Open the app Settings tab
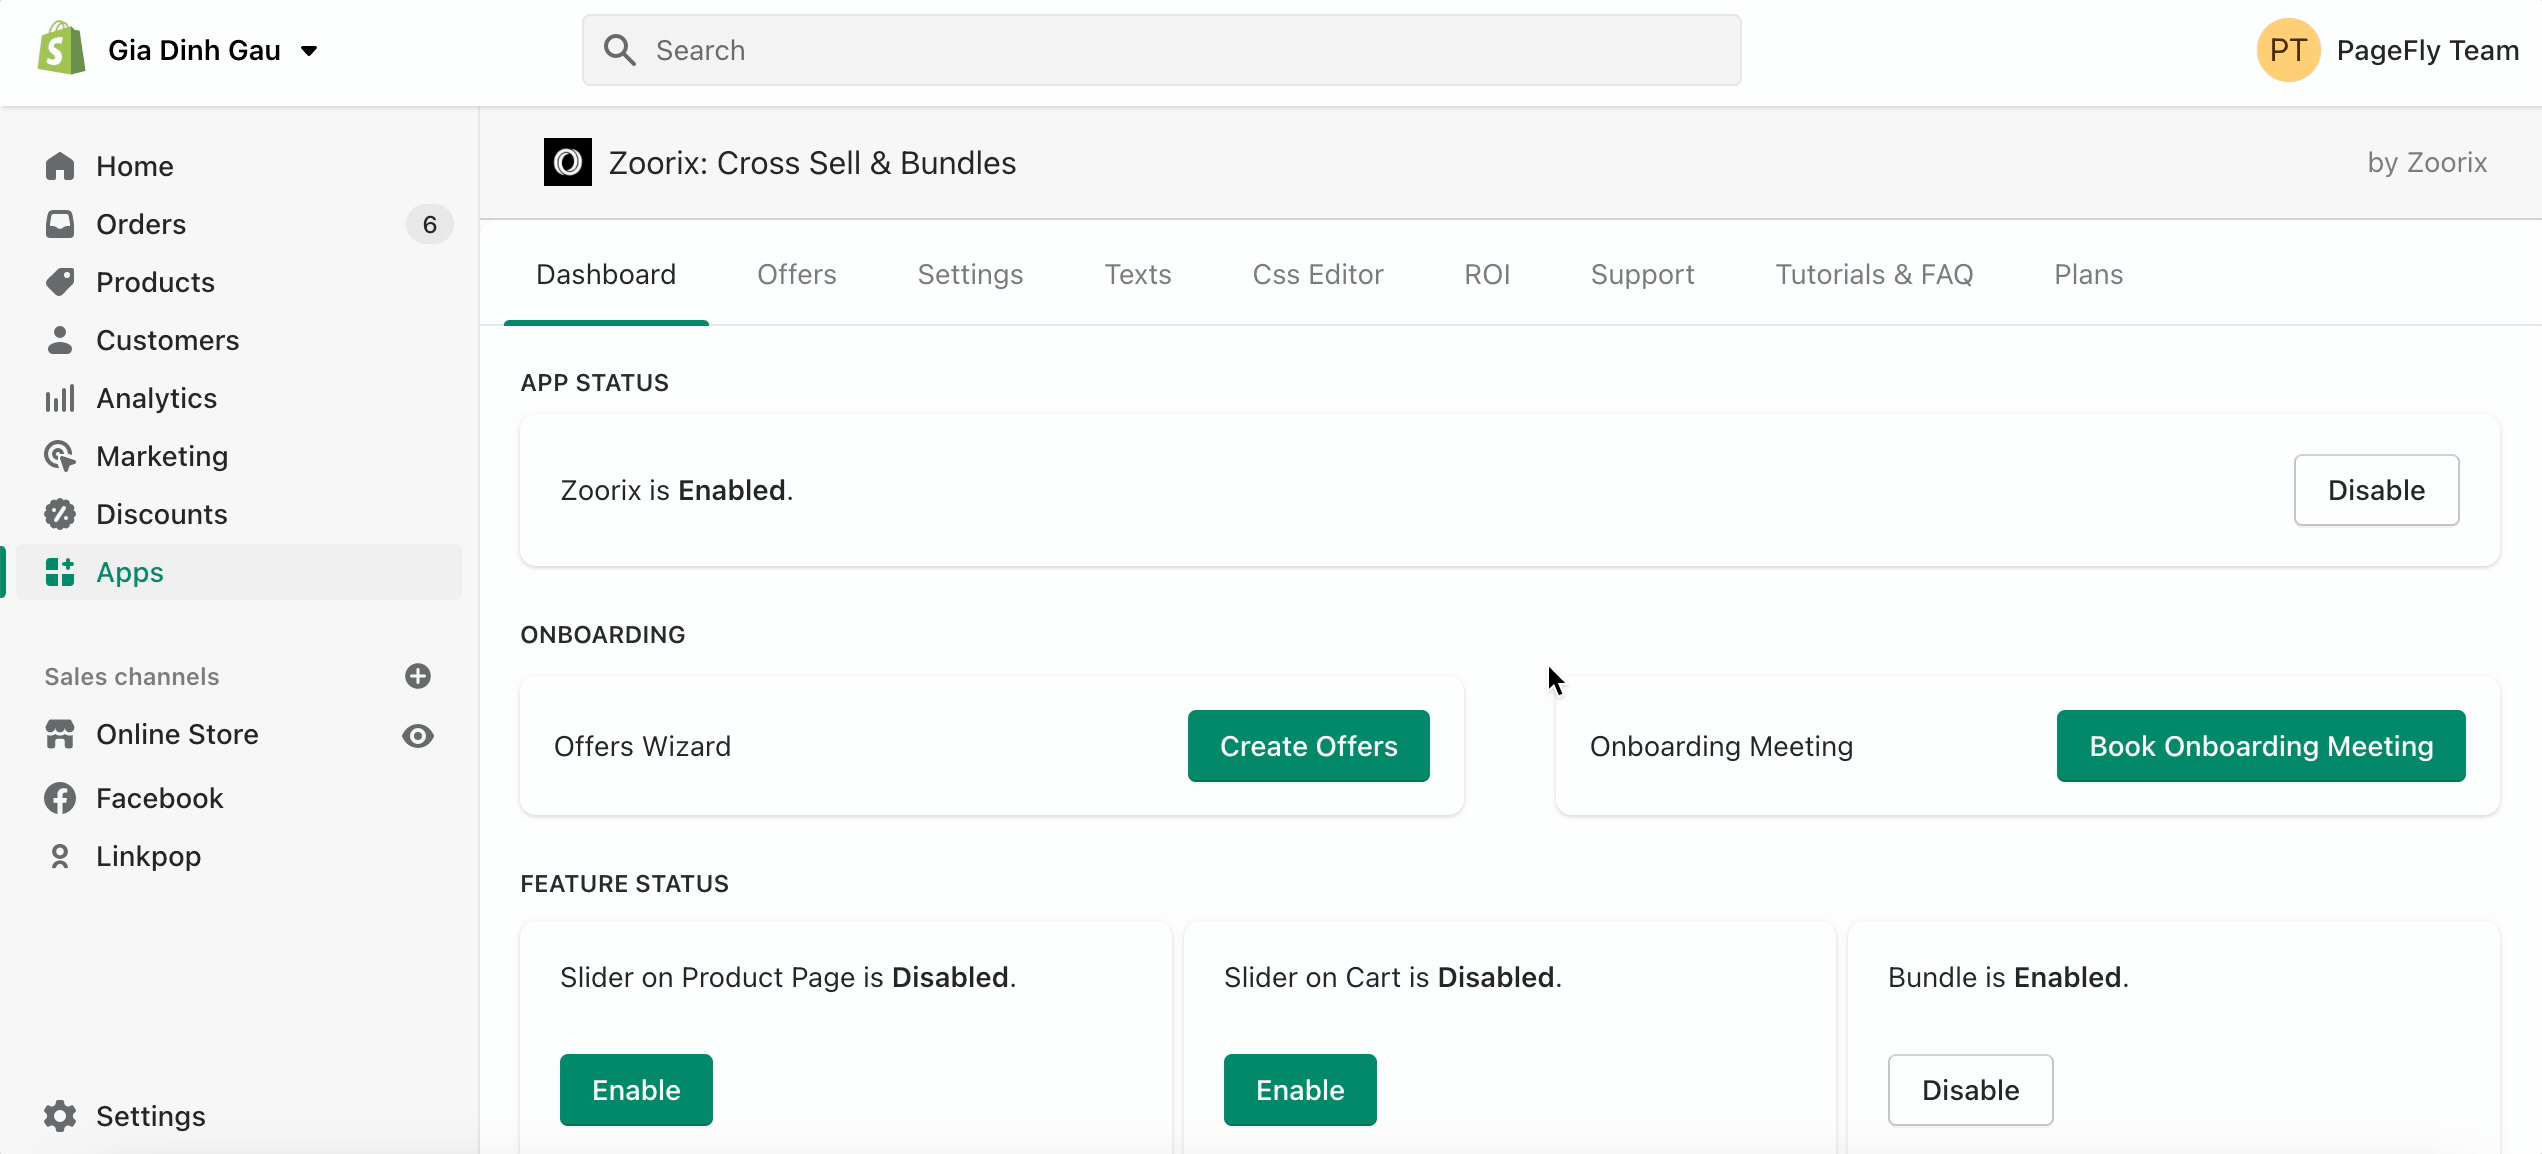 pyautogui.click(x=970, y=274)
